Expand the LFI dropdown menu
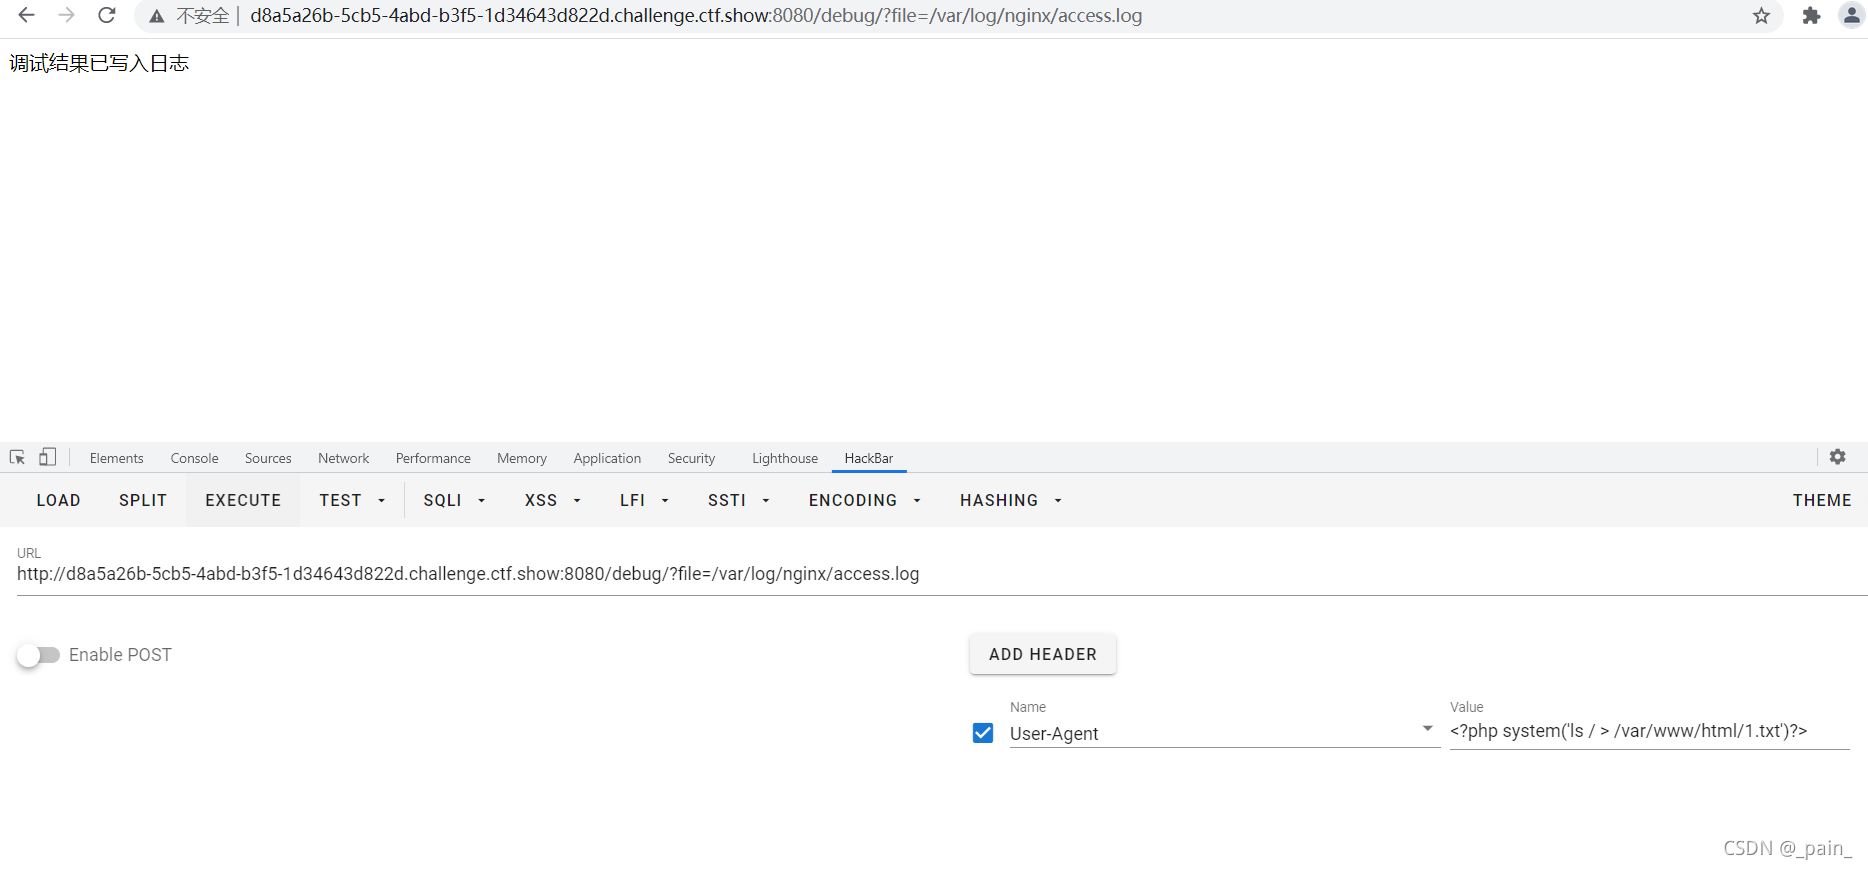This screenshot has height=869, width=1868. pyautogui.click(x=644, y=500)
